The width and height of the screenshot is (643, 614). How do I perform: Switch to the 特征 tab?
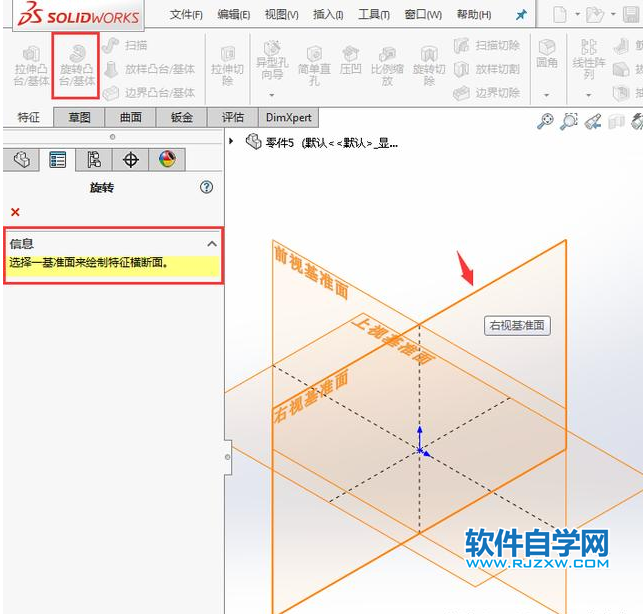click(x=28, y=118)
